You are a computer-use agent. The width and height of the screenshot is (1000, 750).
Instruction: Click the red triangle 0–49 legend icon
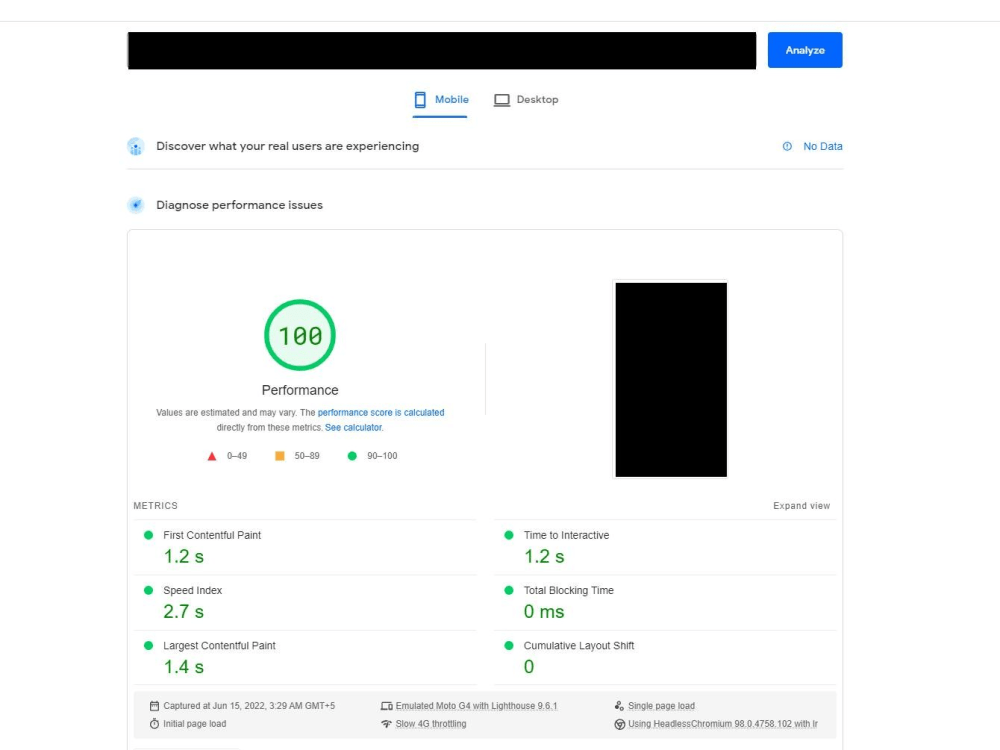[212, 456]
